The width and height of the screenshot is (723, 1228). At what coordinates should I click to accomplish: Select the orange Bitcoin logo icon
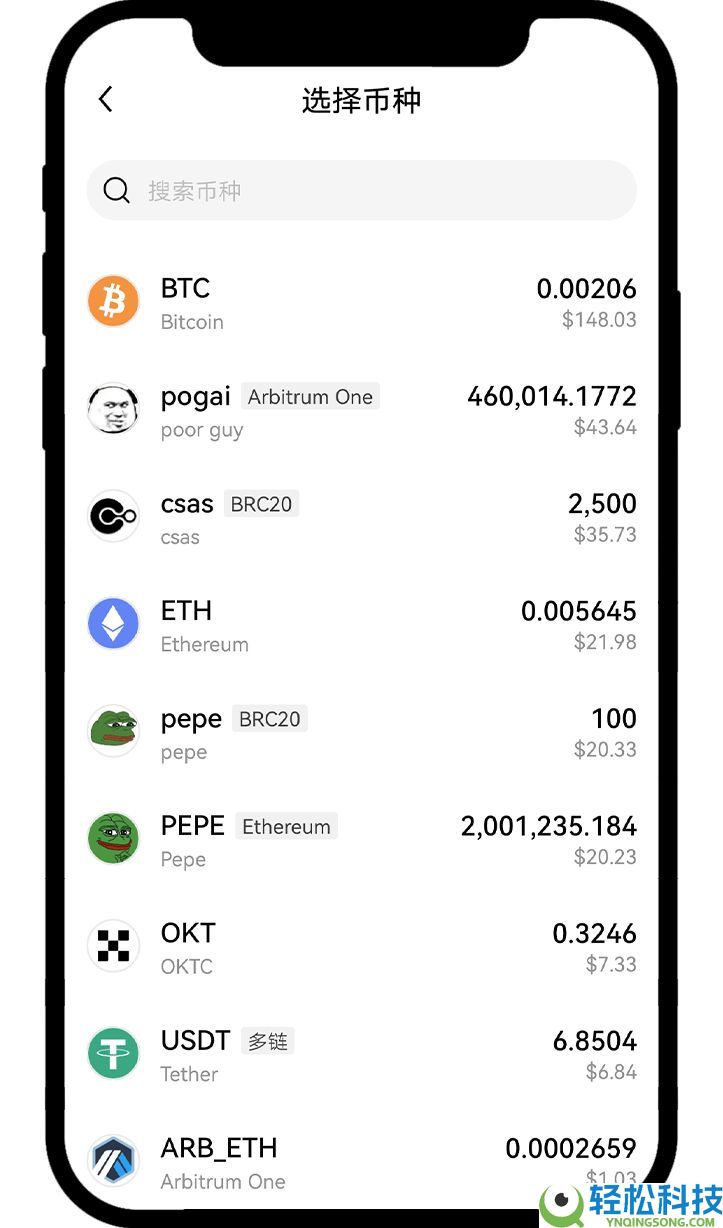tap(113, 301)
